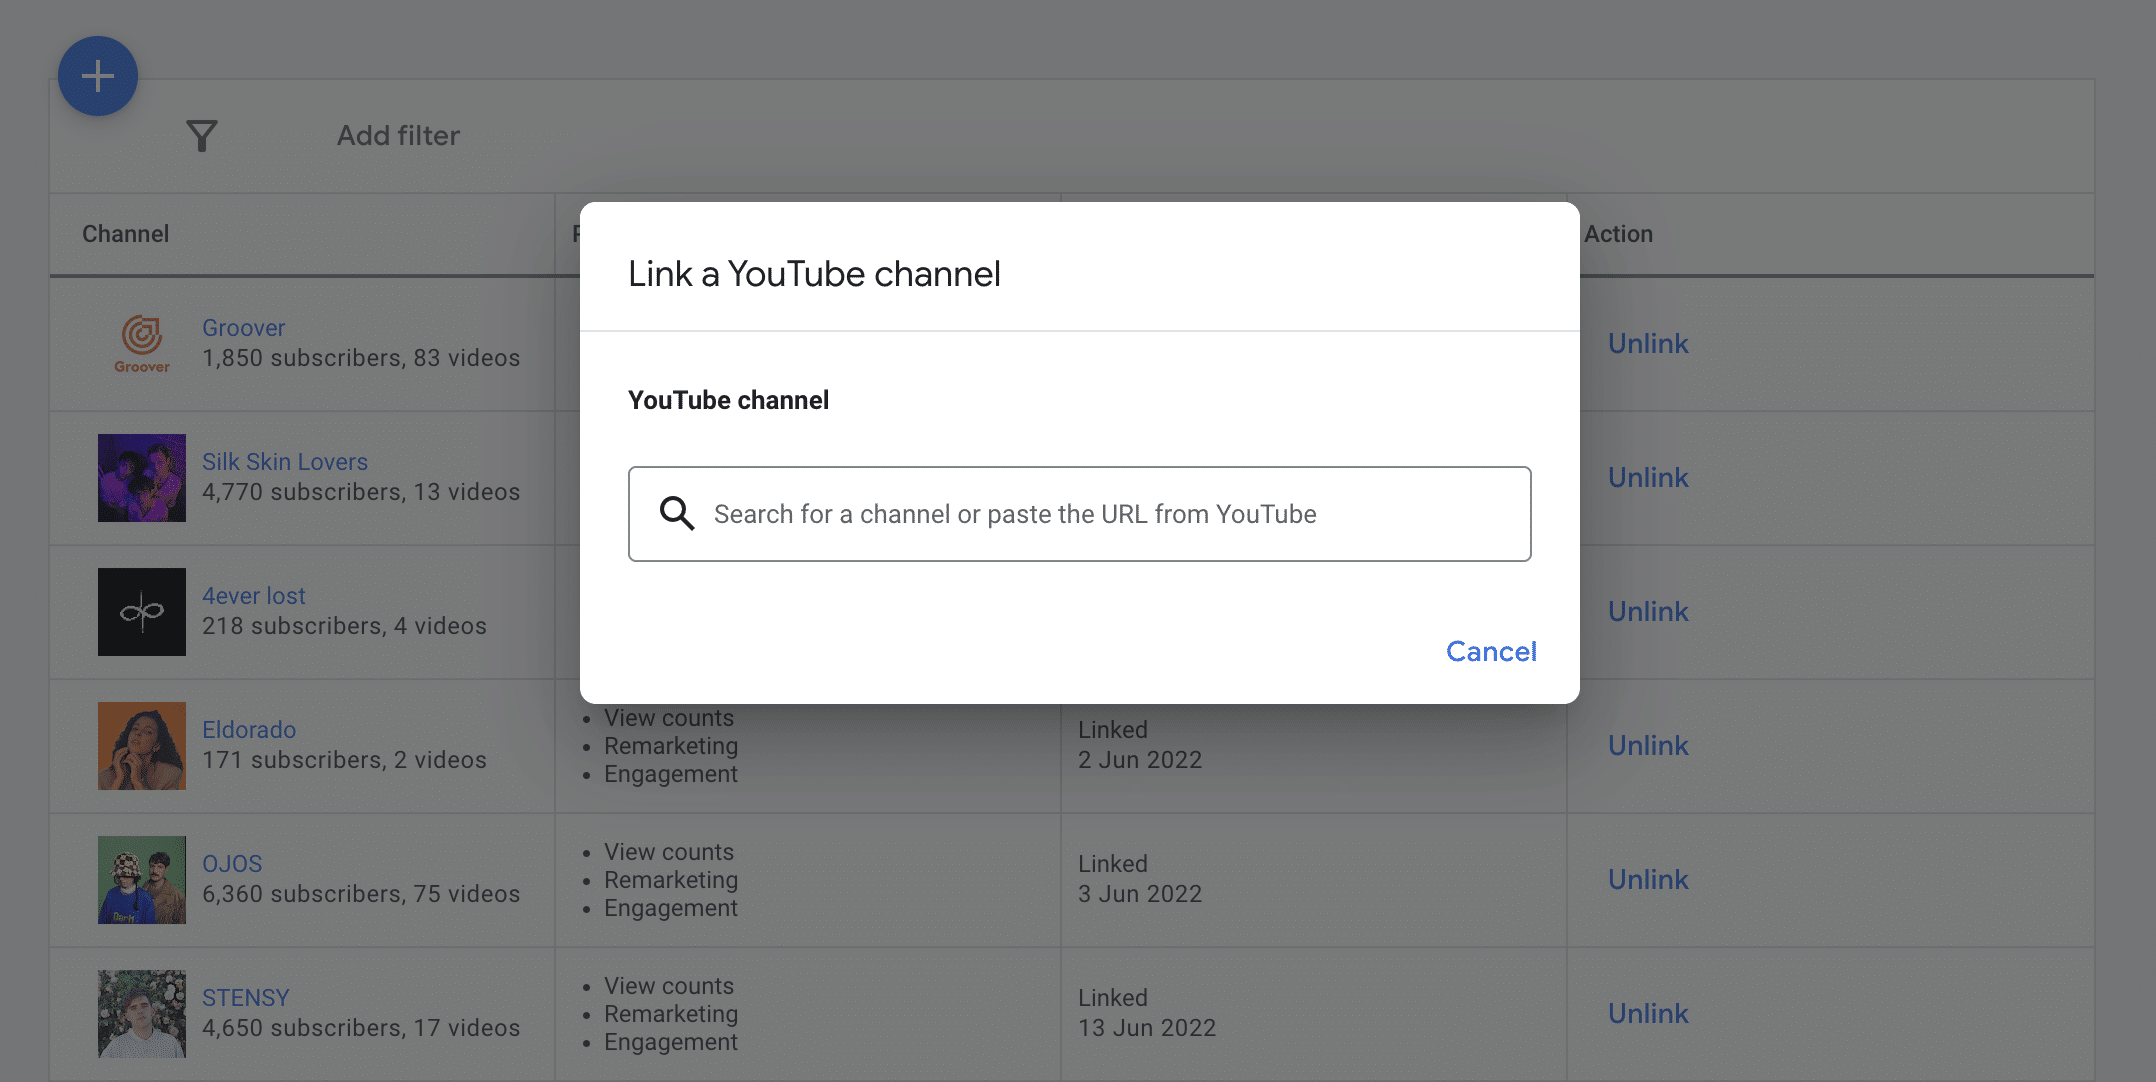Unlink the Groover channel
The image size is (2156, 1082).
1648,344
